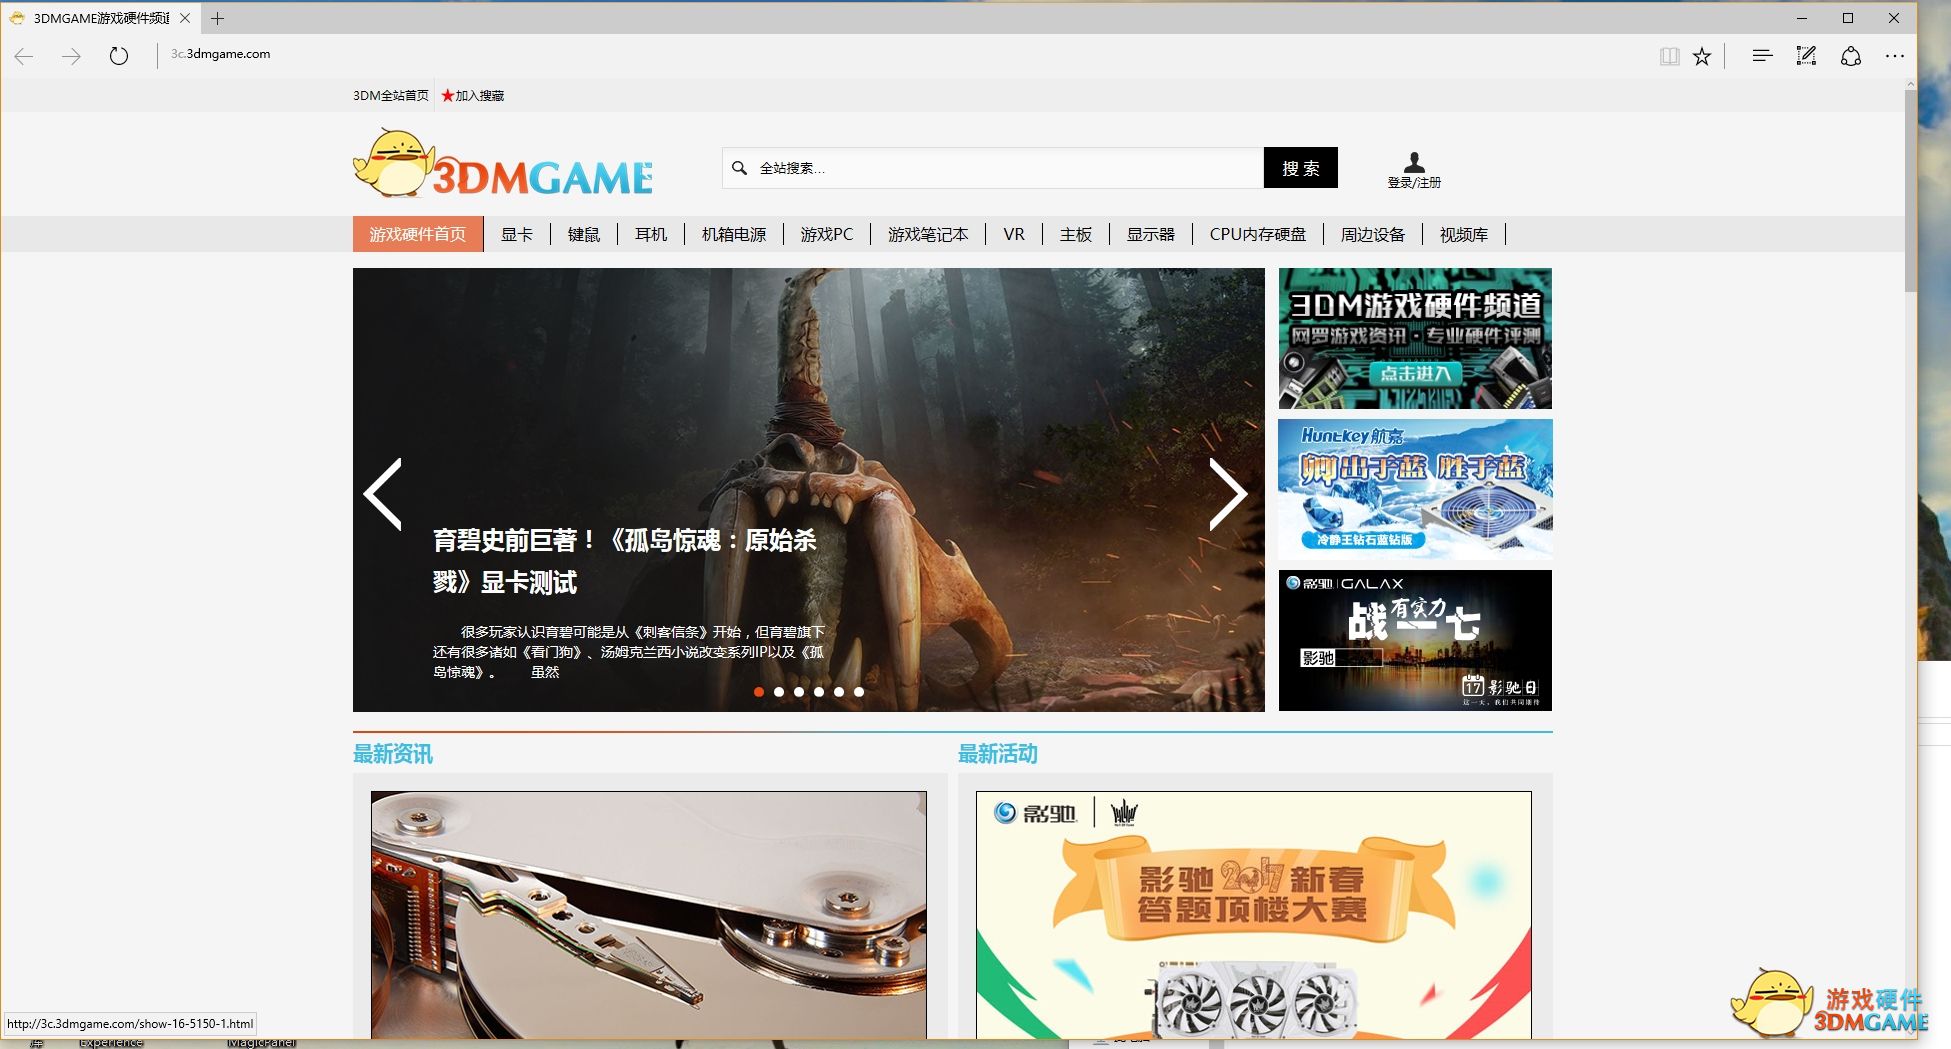Open the hard drive news image
Screen dimensions: 1951x1049
pyautogui.click(x=649, y=915)
